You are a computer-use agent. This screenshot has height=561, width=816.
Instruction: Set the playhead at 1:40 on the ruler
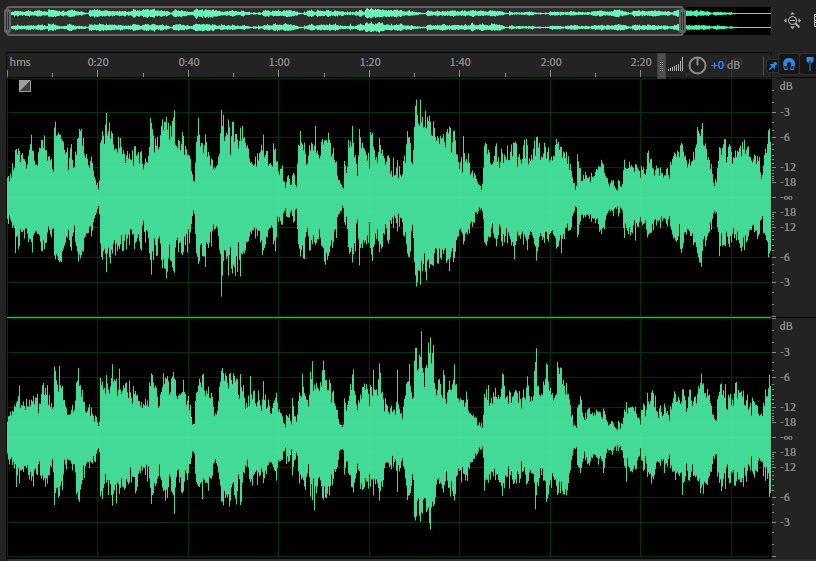(460, 62)
